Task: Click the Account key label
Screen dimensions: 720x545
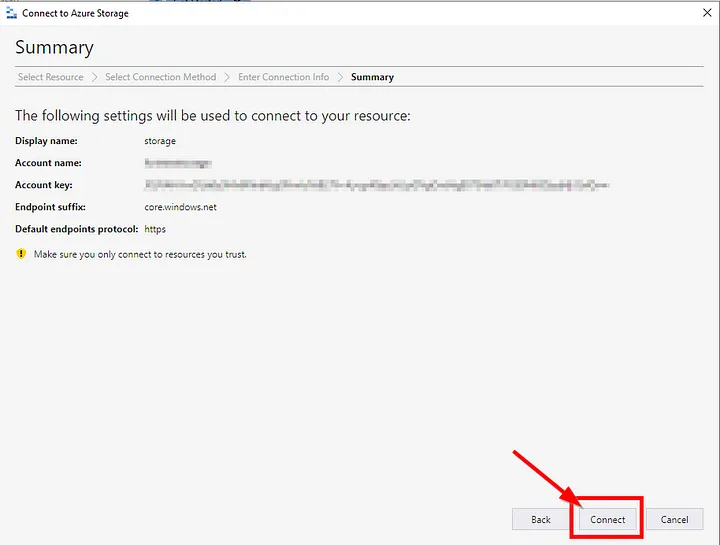Action: pyautogui.click(x=43, y=185)
